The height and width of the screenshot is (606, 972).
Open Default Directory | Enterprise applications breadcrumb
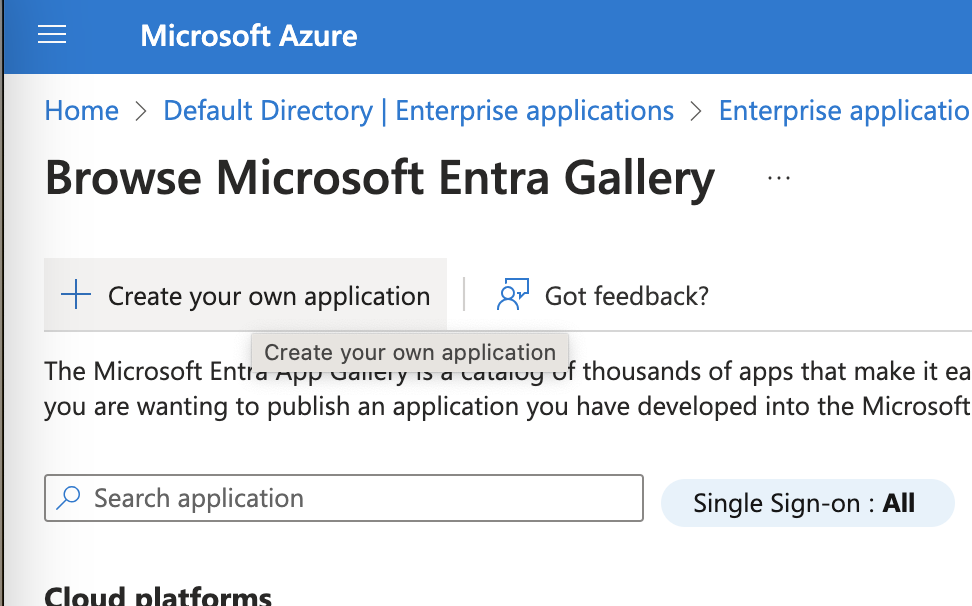click(x=418, y=111)
